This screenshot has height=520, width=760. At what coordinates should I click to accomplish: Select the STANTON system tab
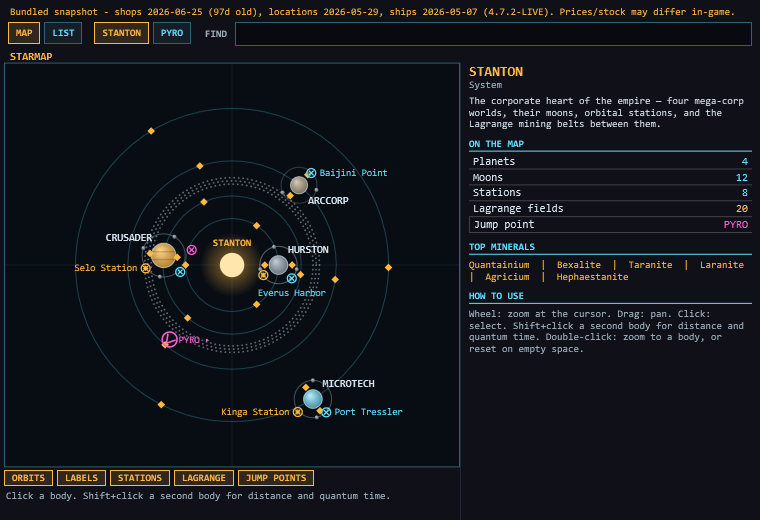(121, 33)
